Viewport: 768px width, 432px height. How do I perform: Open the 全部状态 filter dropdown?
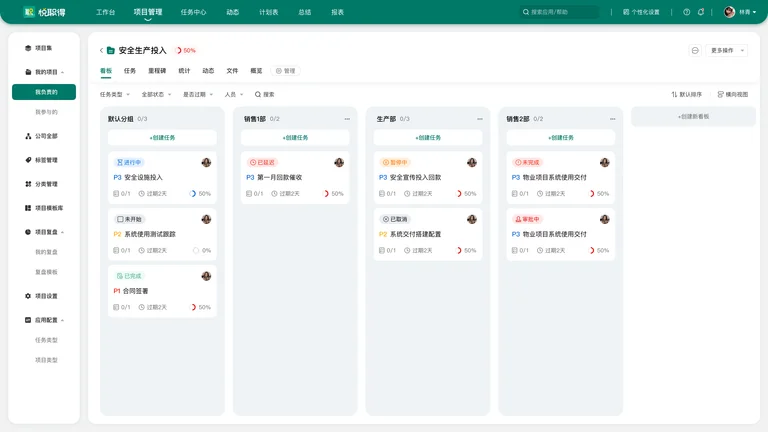tap(157, 95)
